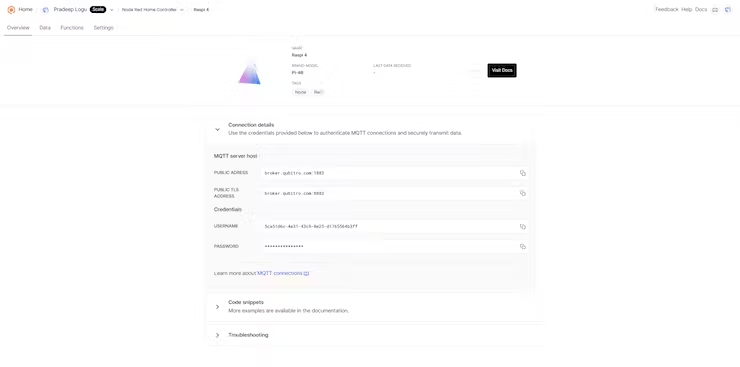This screenshot has width=740, height=367.
Task: Copy the public address broker.qubitro.com:1883
Action: (522, 173)
